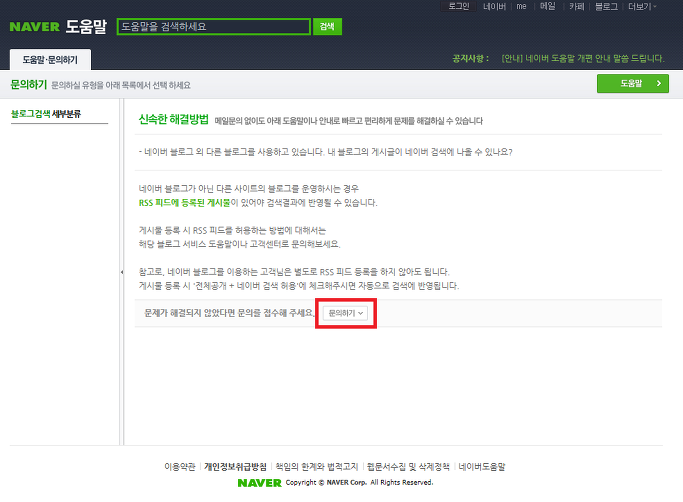Open the collection and deletion policy footer link
The width and height of the screenshot is (683, 502).
pos(408,467)
